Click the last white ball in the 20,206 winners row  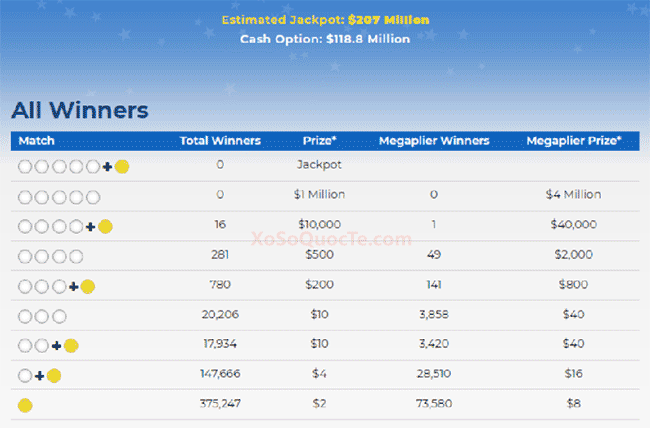click(59, 317)
